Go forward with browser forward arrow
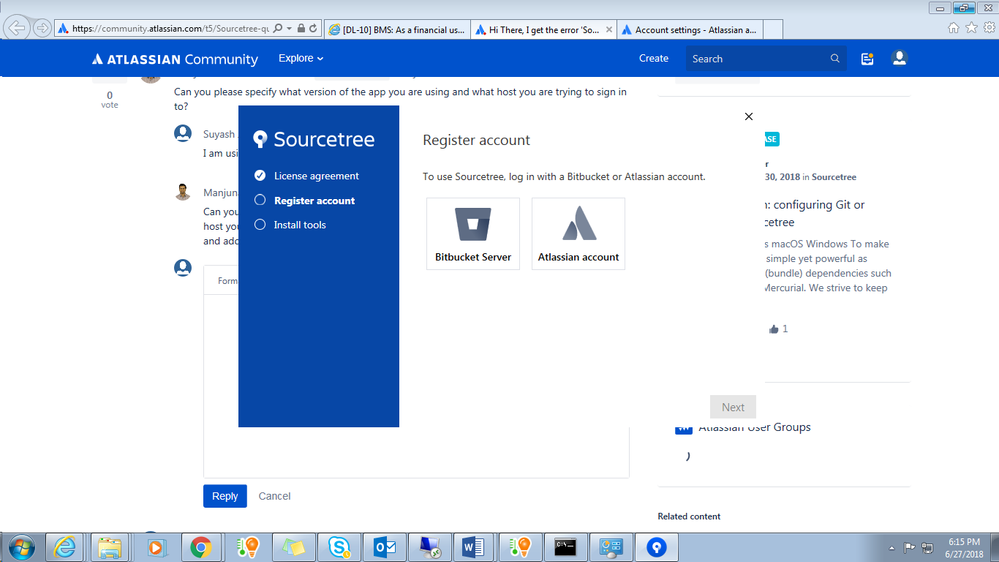The image size is (999, 562). tap(42, 28)
